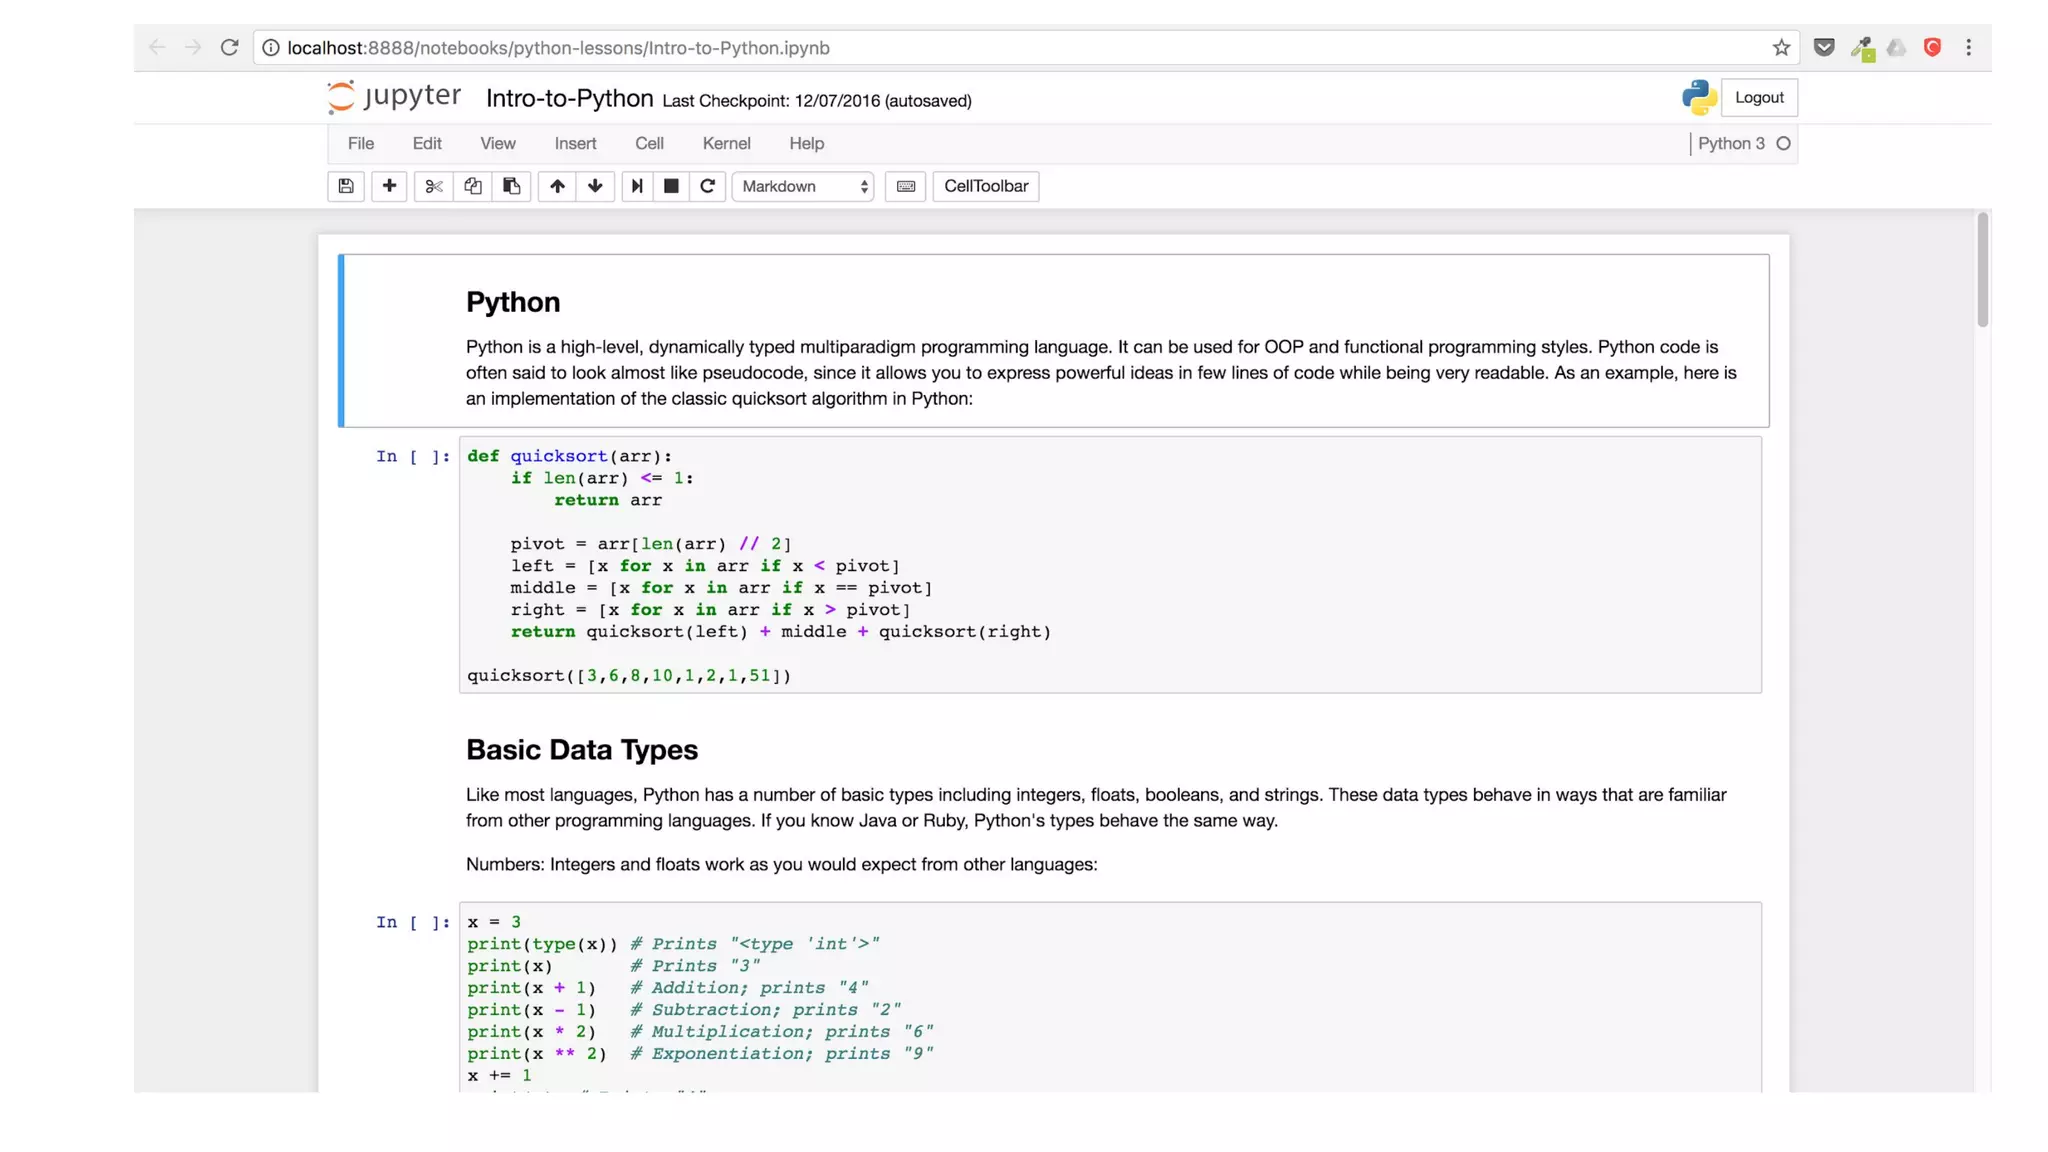Restart the kernel icon
This screenshot has height=1152, width=2048.
707,186
